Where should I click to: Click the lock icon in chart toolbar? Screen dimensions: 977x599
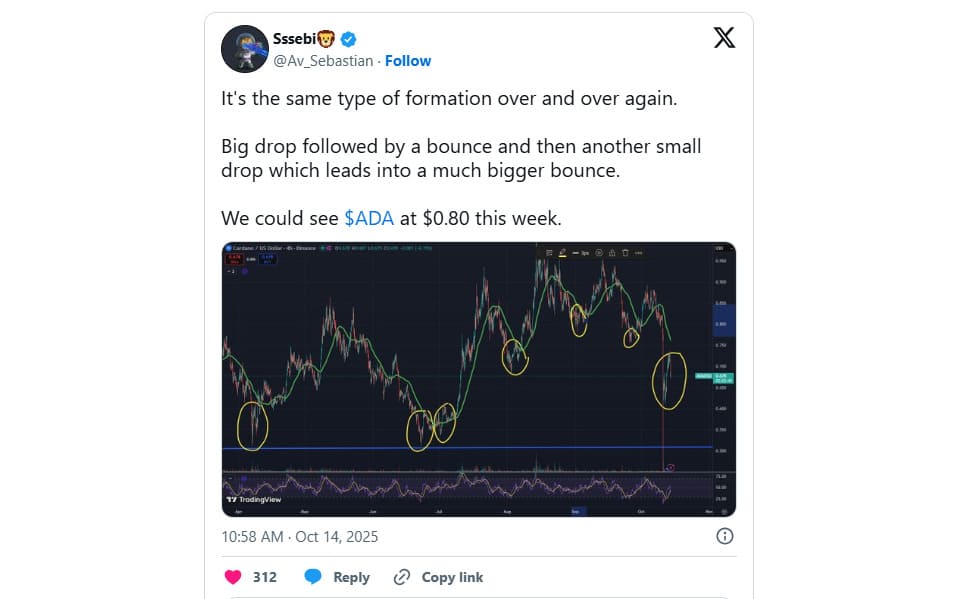[609, 252]
